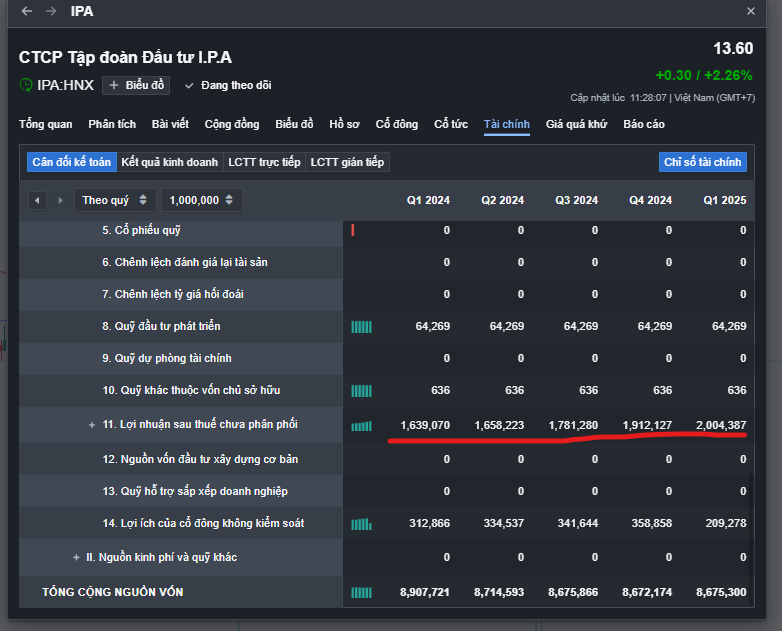Viewport: 782px width, 631px height.
Task: Expand row 11 Lợi nhuận sau thuế chưa phân phối
Action: coord(92,425)
